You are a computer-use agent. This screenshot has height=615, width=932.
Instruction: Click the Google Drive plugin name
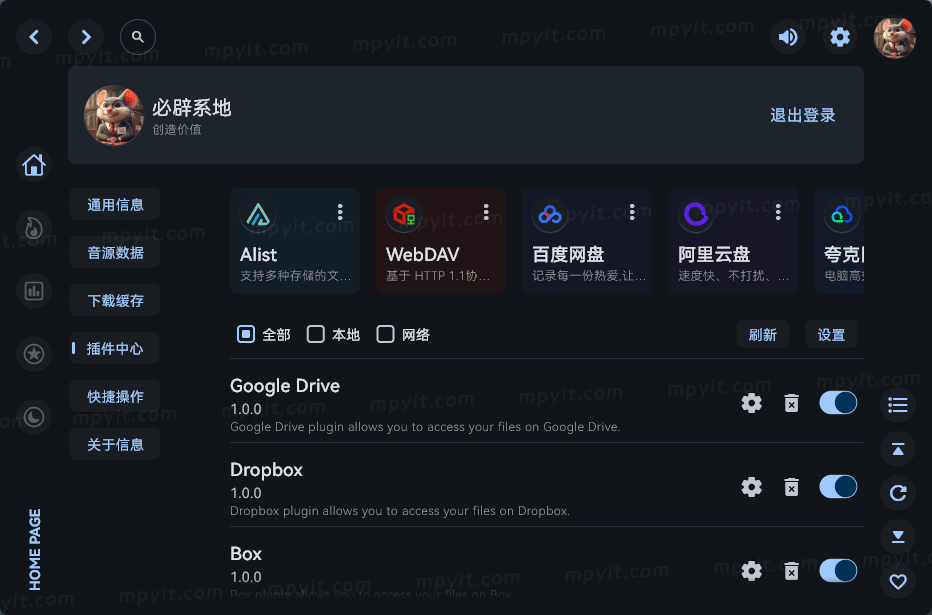click(285, 386)
